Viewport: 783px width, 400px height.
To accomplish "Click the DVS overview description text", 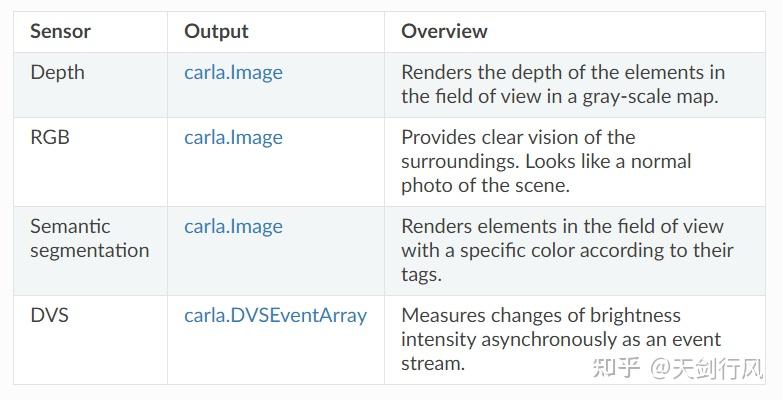I will 560,340.
